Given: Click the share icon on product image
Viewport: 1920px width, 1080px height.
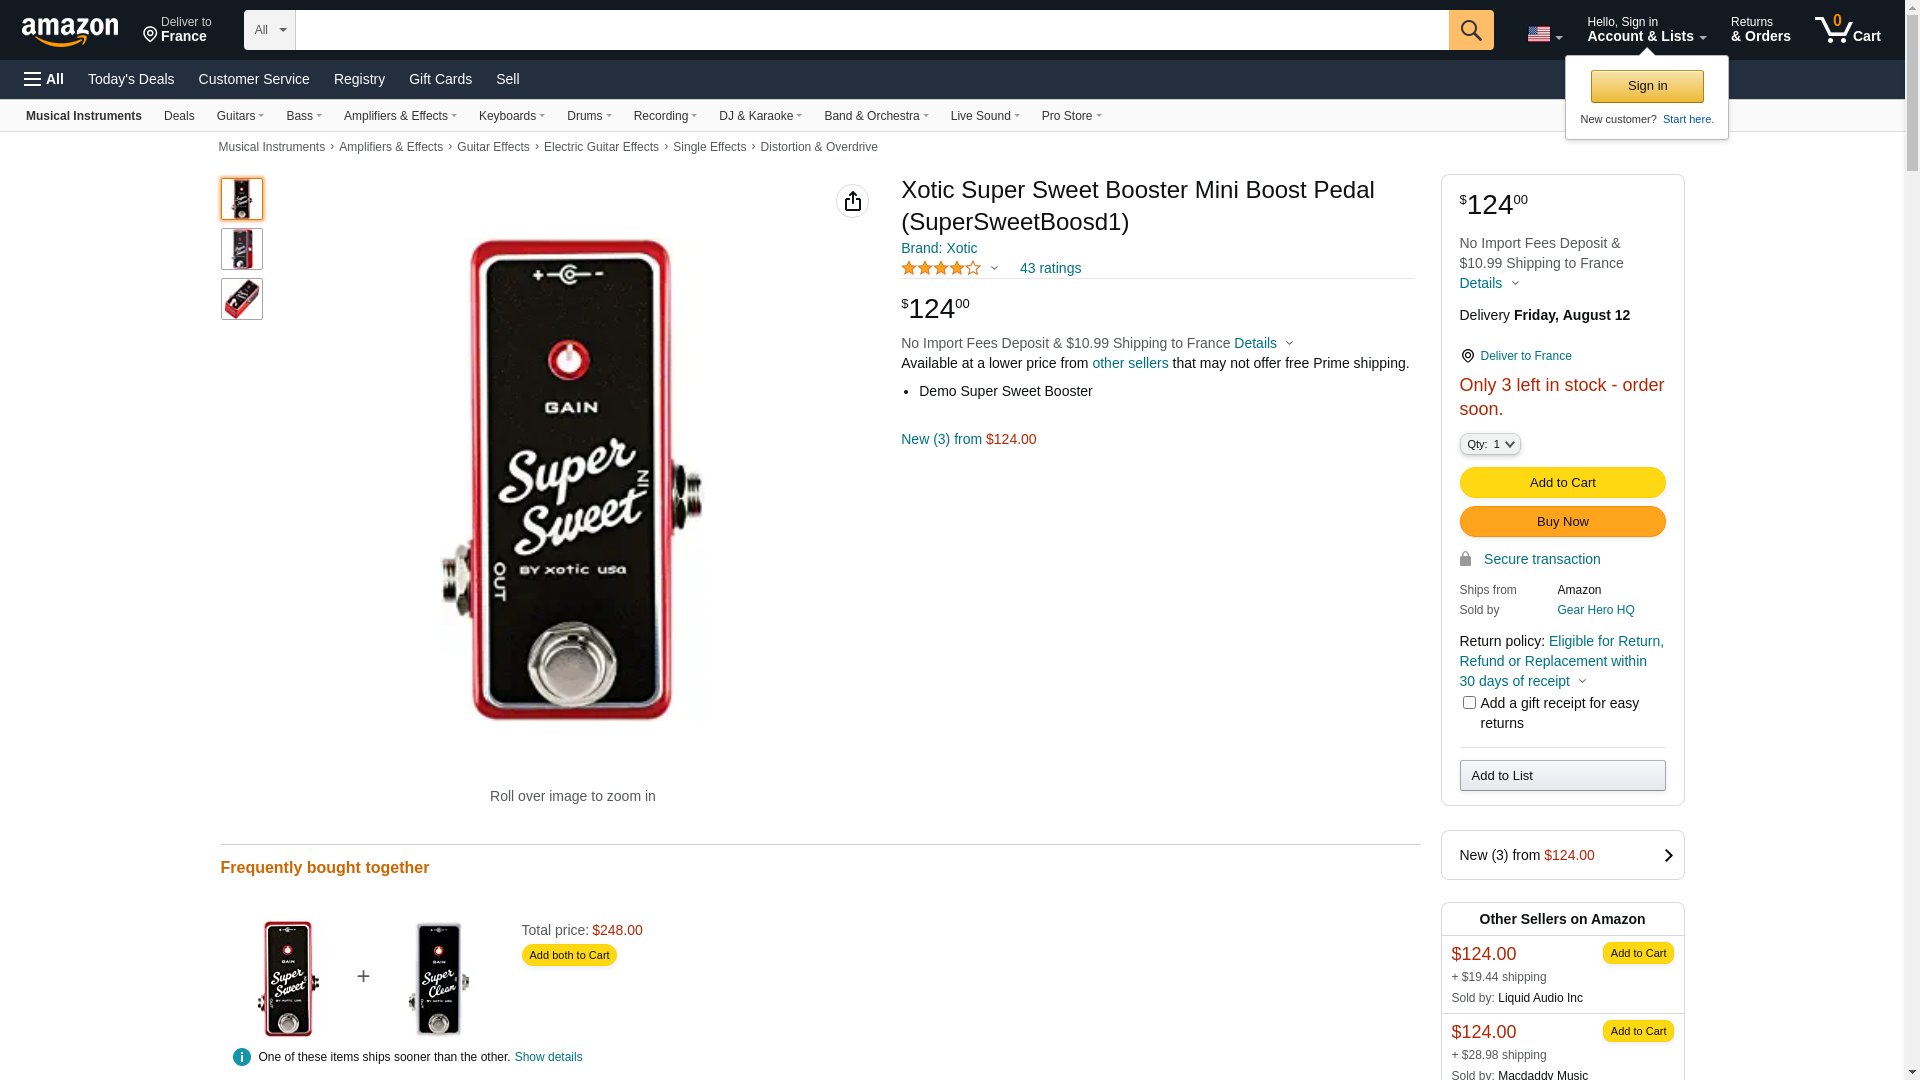Looking at the screenshot, I should click(x=852, y=201).
